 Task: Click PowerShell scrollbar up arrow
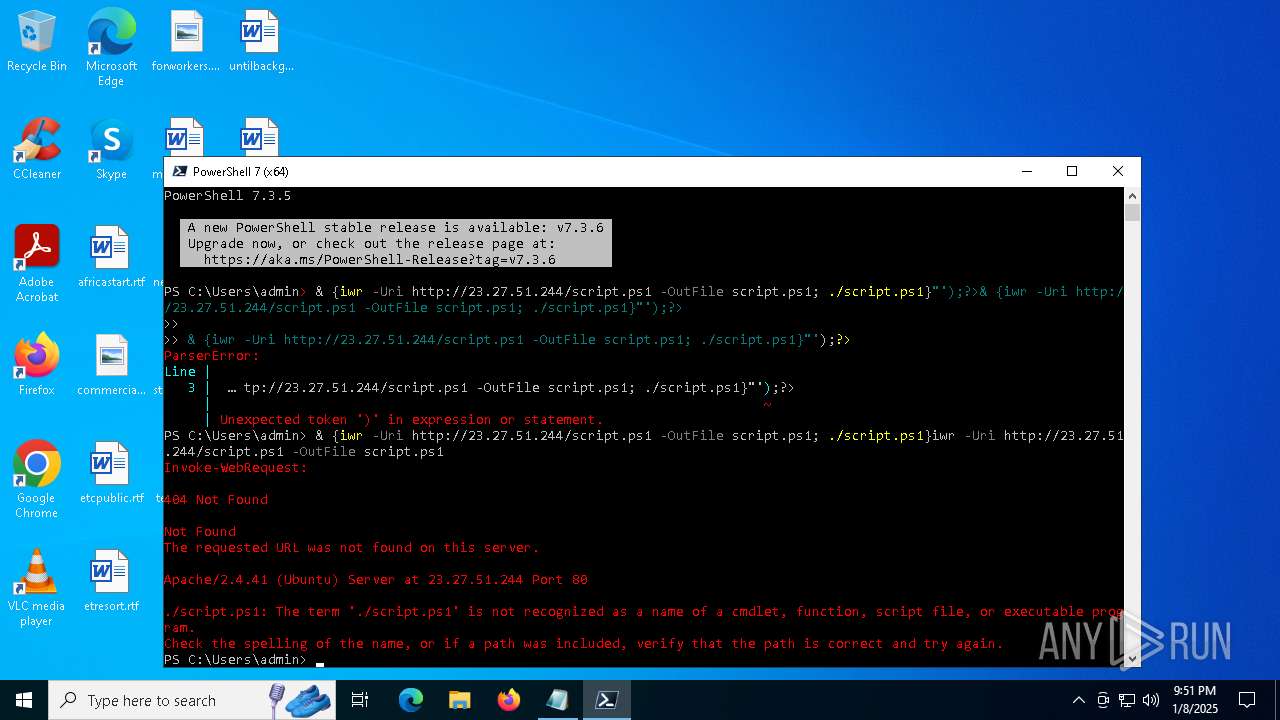click(x=1132, y=195)
